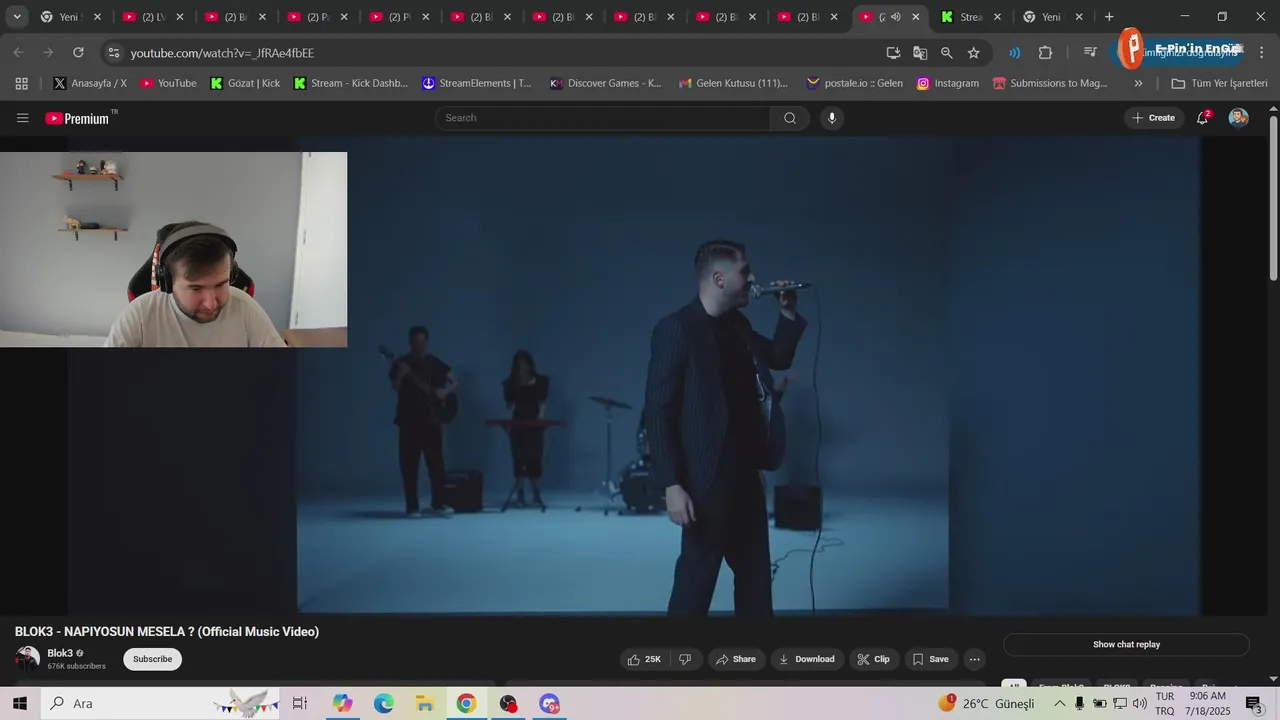
Task: Open the Instagram bookmark
Action: pos(948,83)
